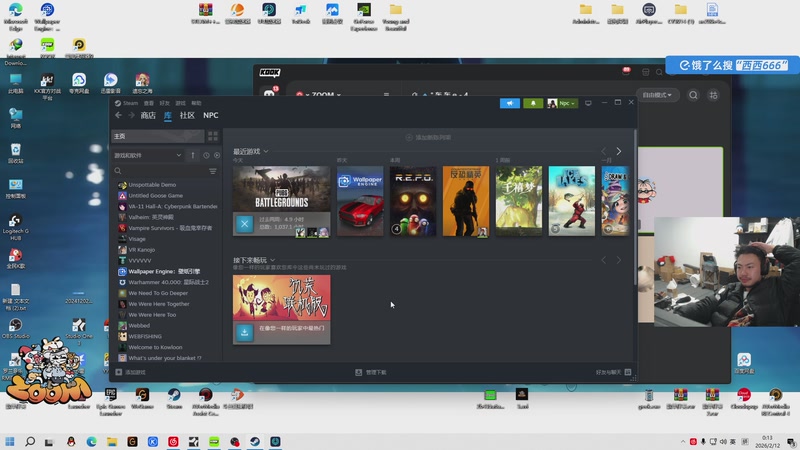Open Steam icon in the taskbar
This screenshot has height=450, width=800.
pyautogui.click(x=255, y=441)
